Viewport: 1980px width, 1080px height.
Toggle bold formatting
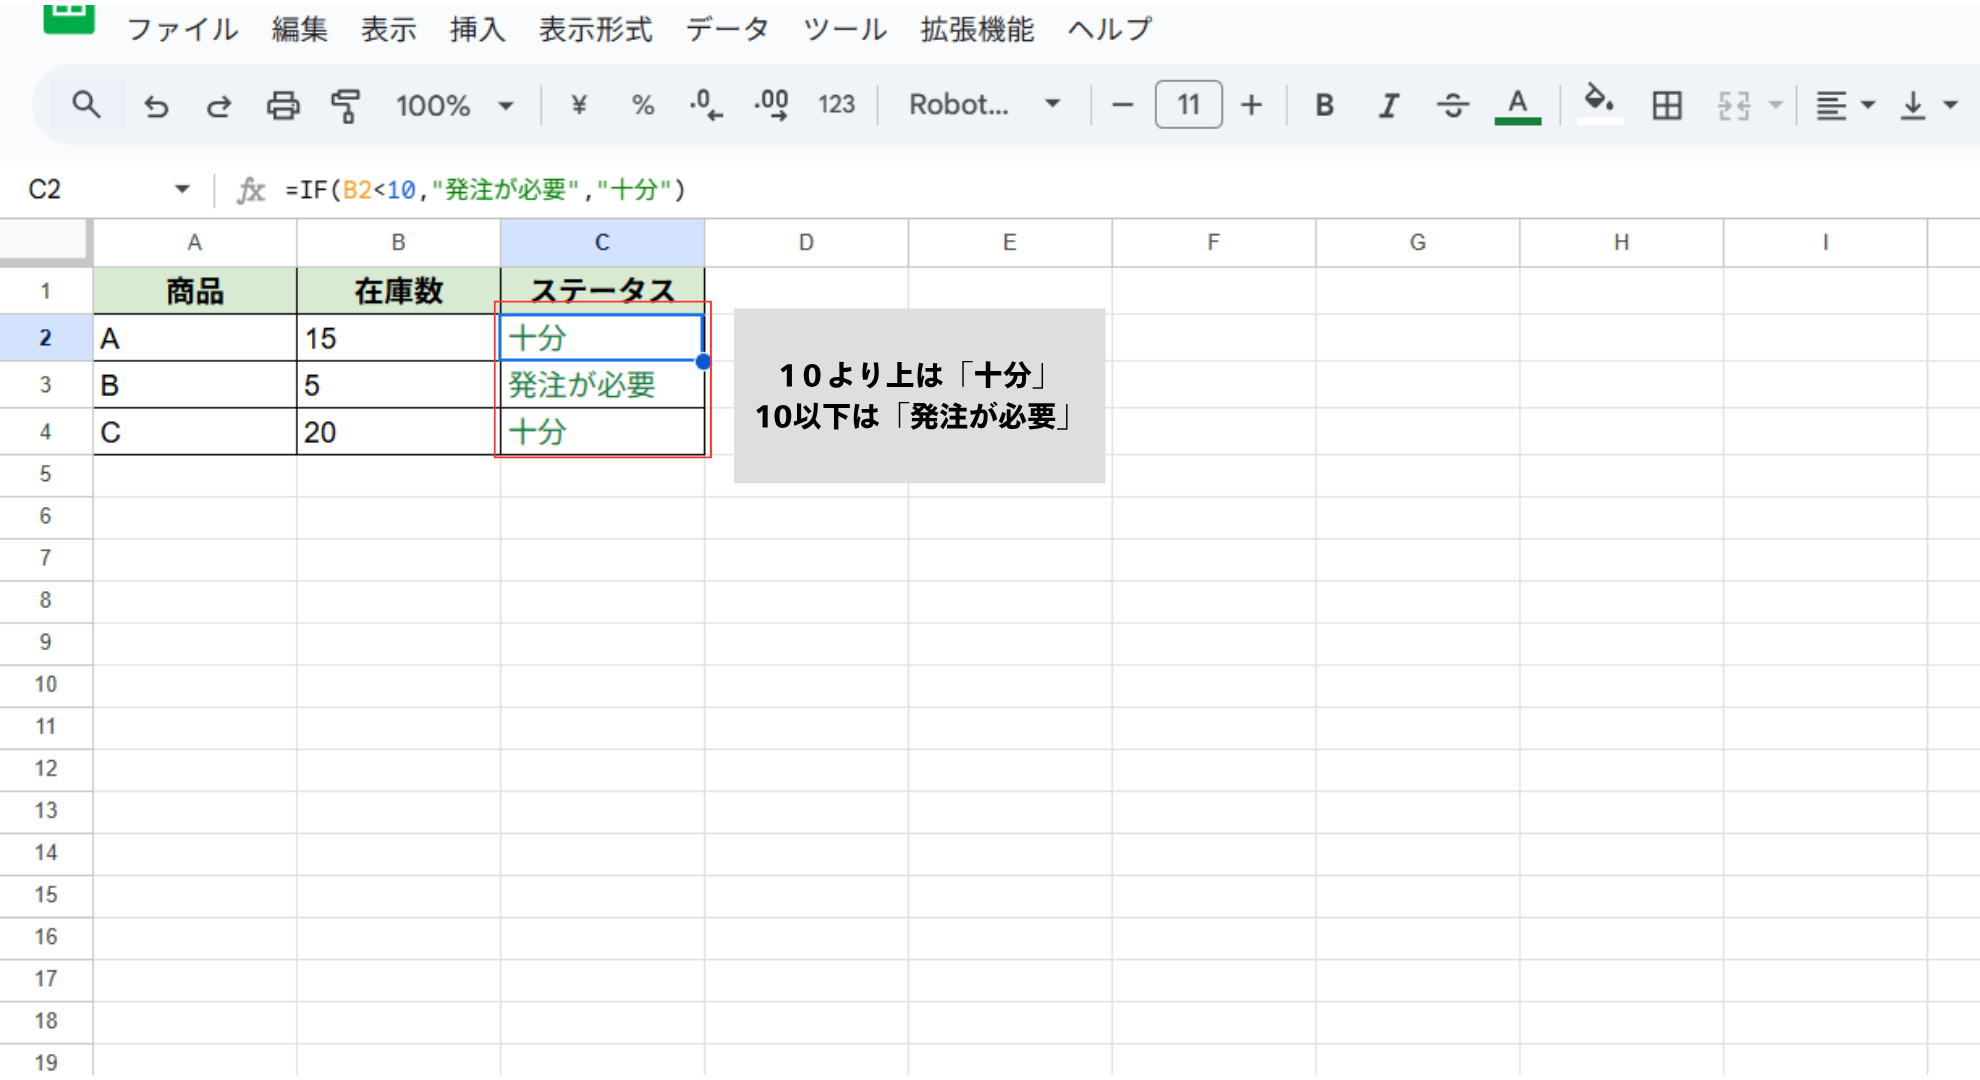(x=1324, y=105)
